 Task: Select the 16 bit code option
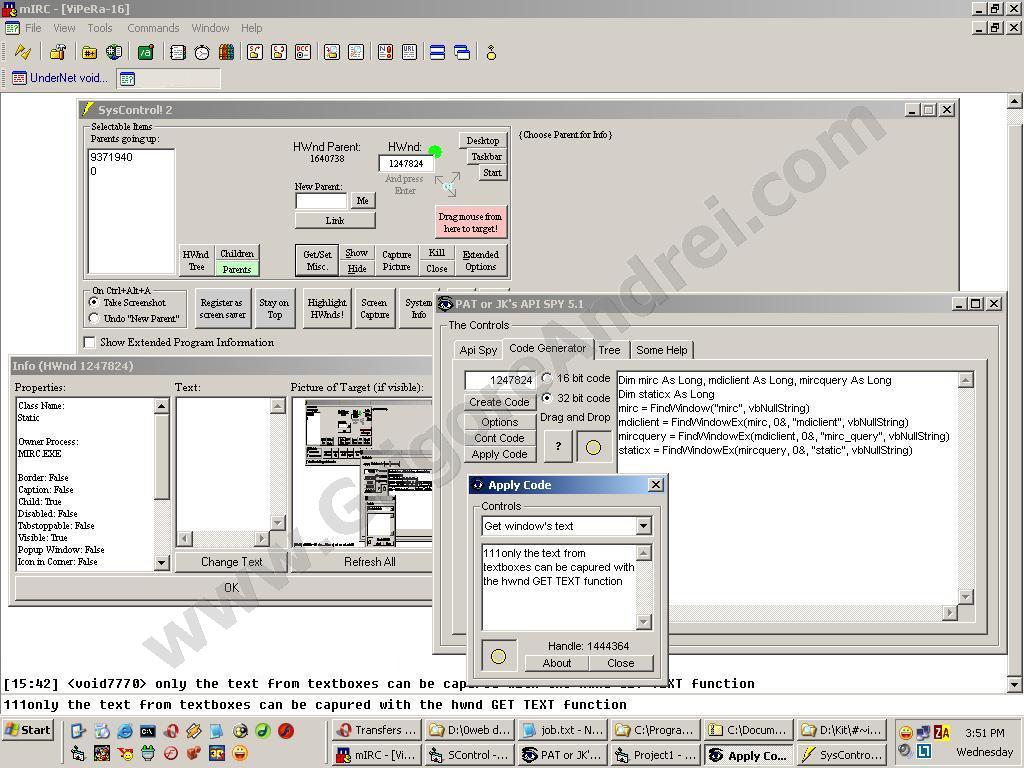click(x=547, y=378)
